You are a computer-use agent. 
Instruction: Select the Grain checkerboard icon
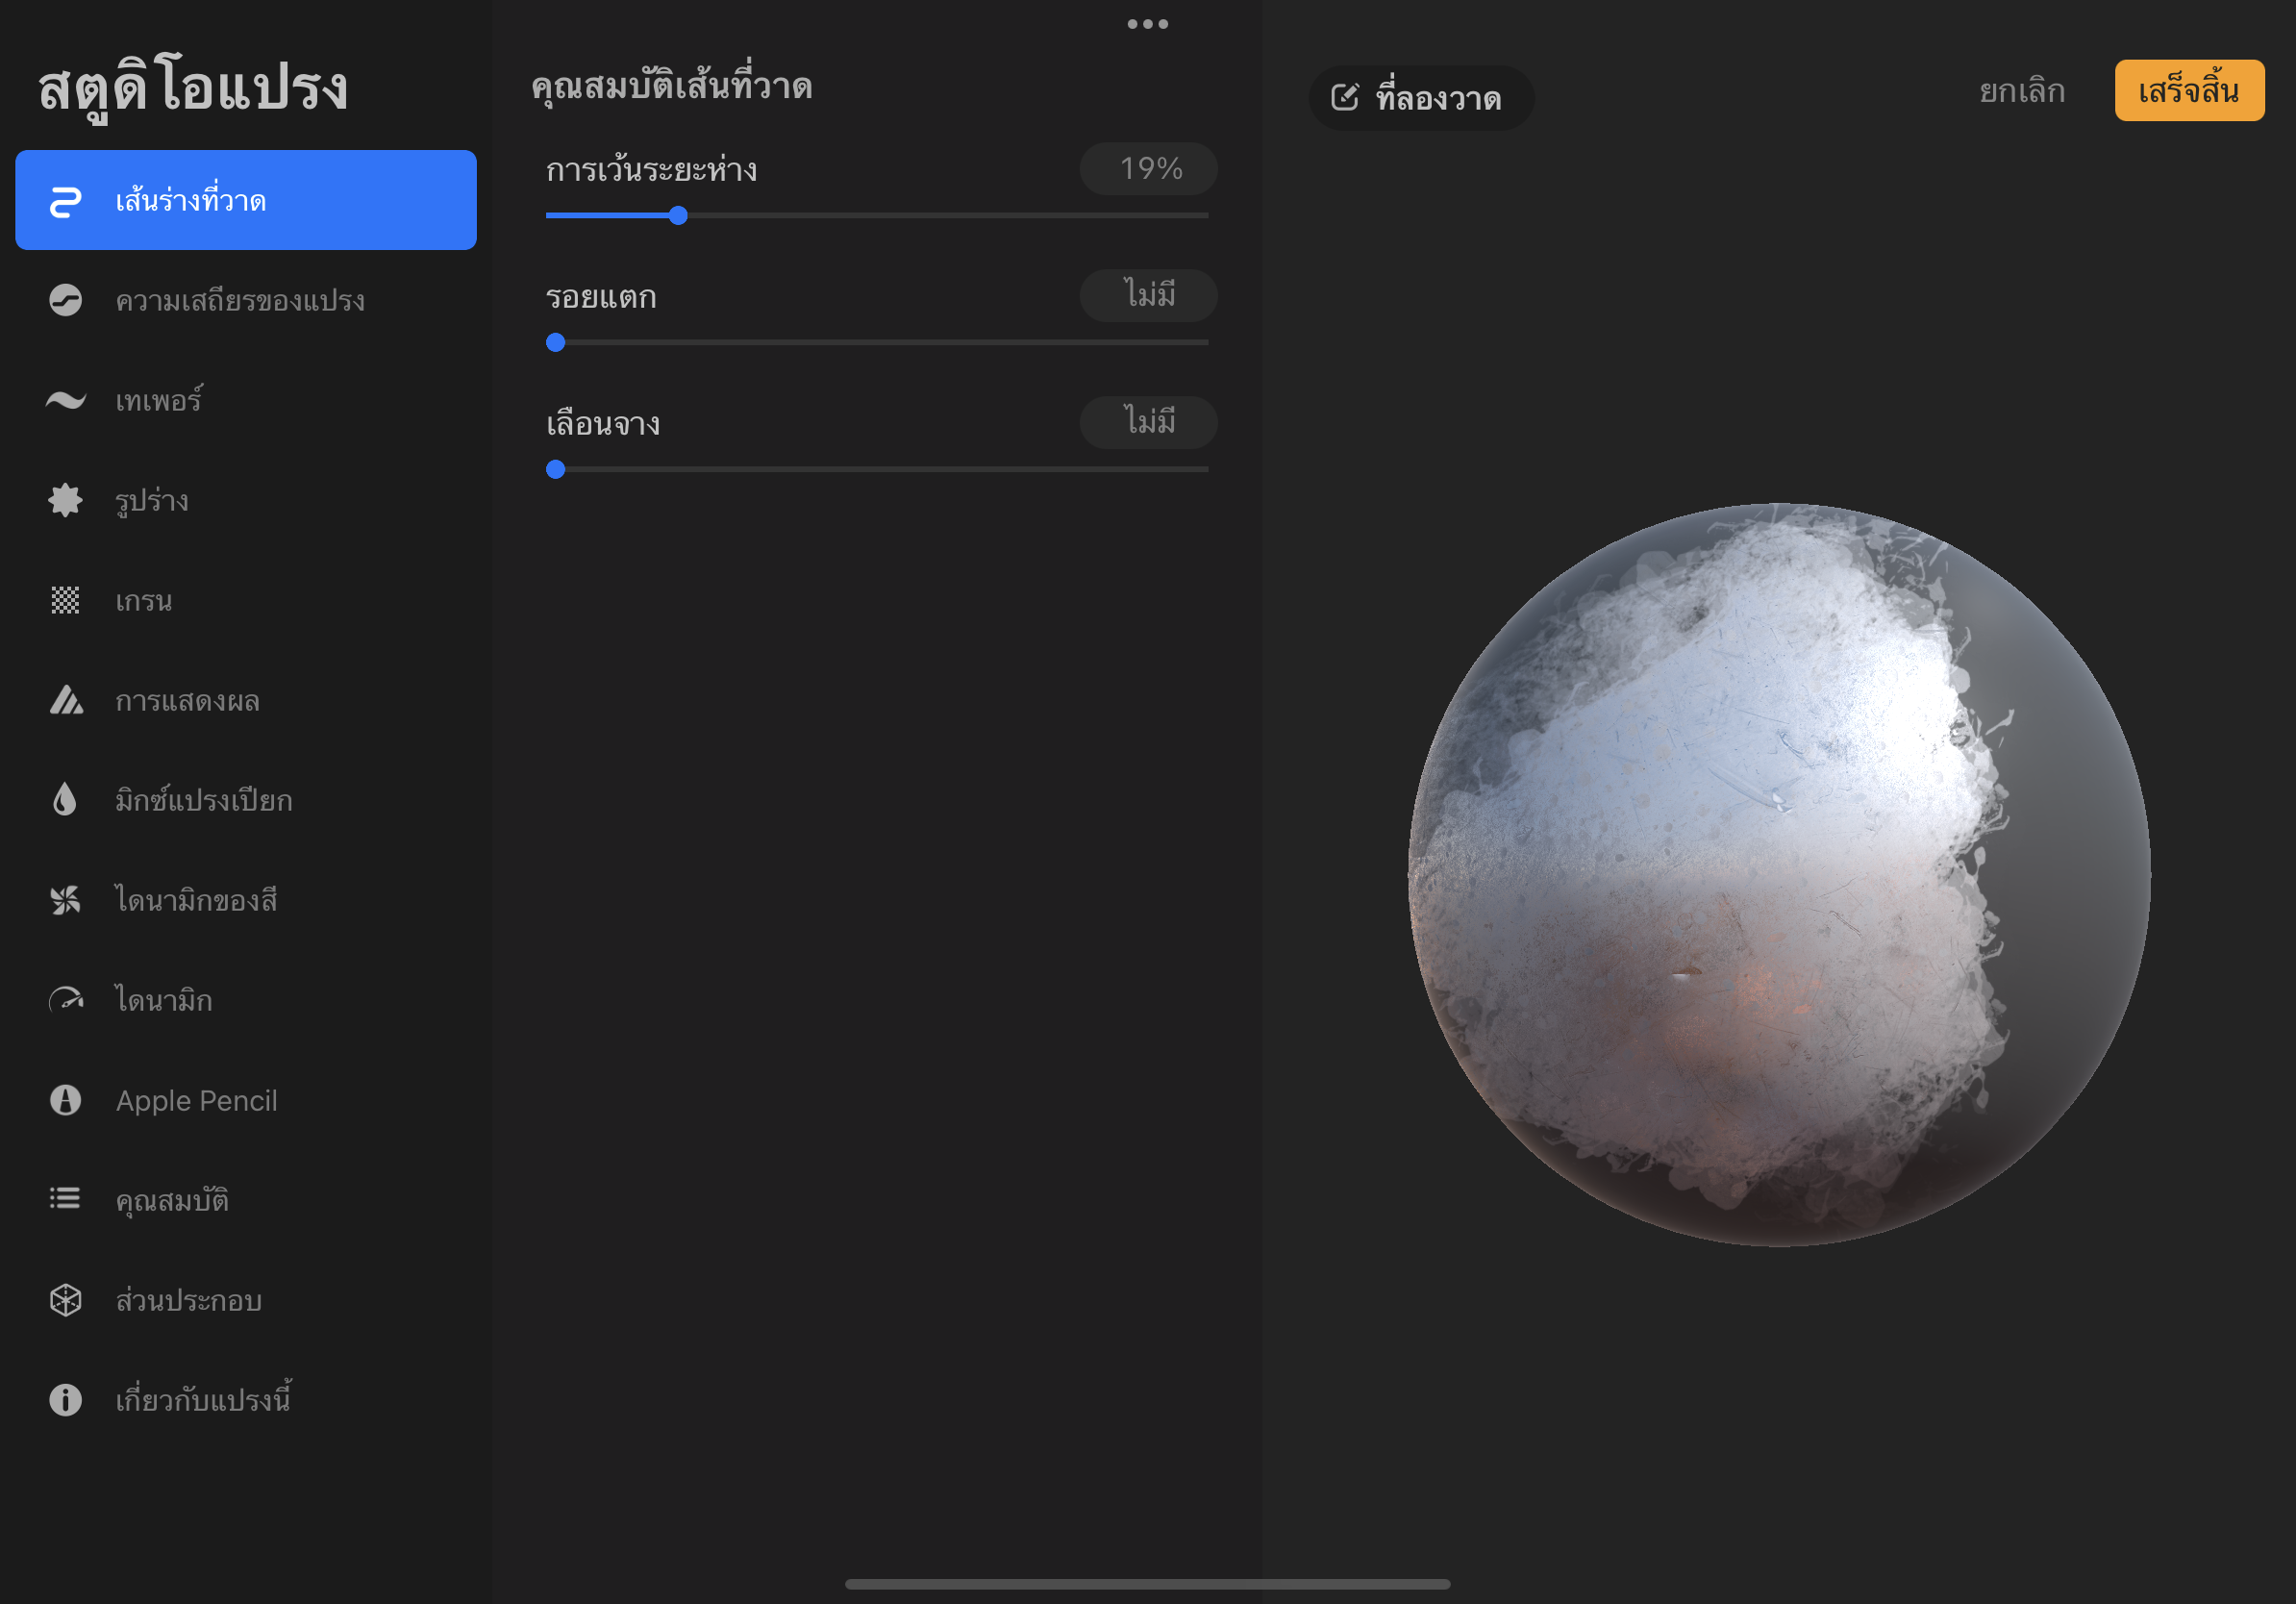tap(66, 600)
